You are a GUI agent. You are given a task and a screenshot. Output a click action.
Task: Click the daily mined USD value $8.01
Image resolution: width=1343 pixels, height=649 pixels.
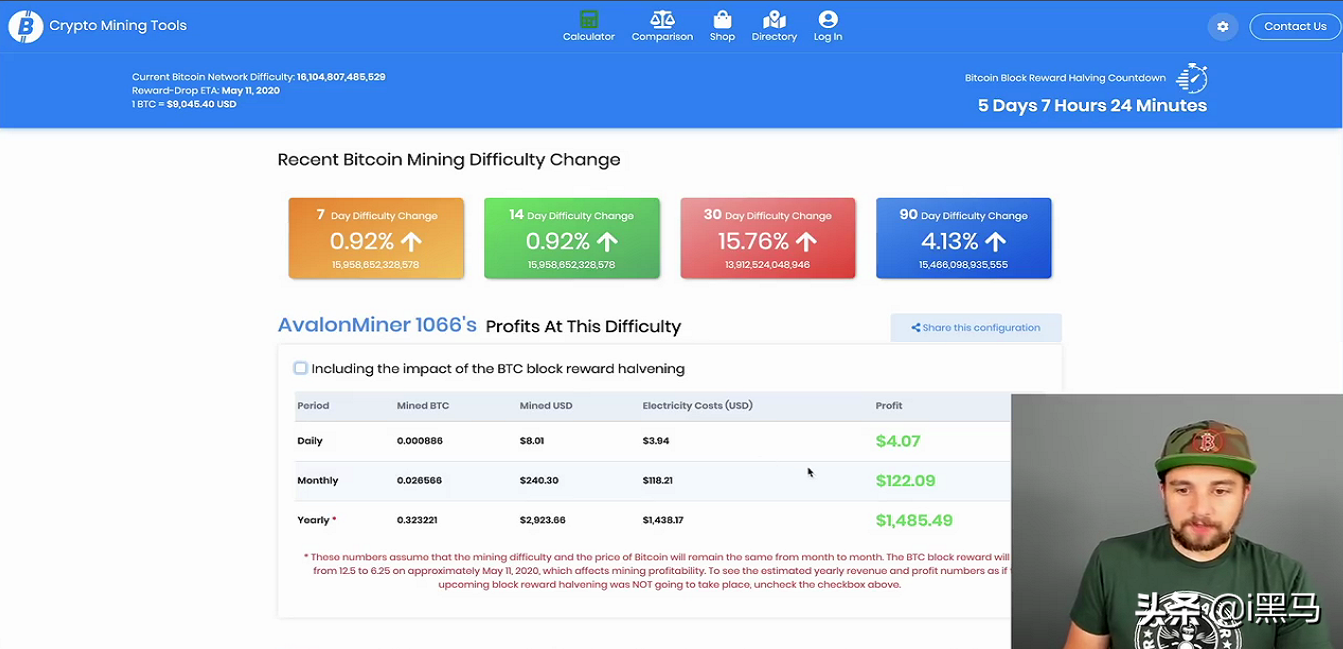click(532, 441)
